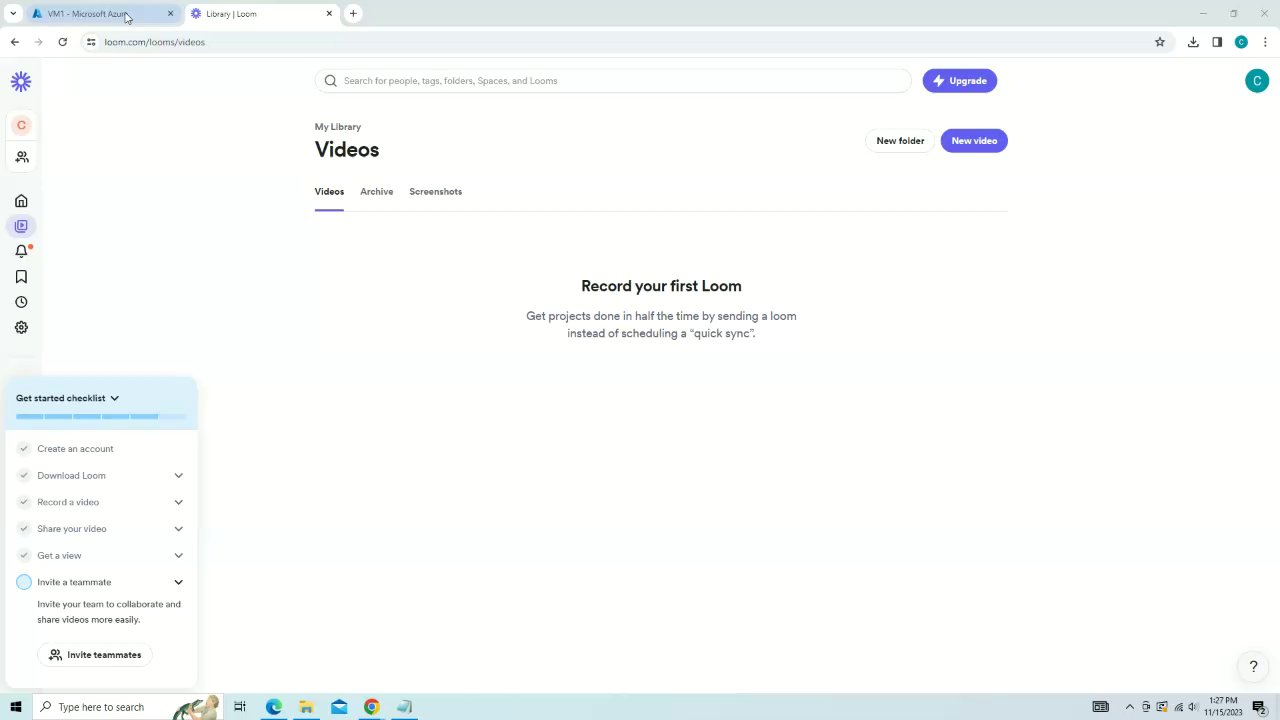Image resolution: width=1280 pixels, height=720 pixels.
Task: Open File Explorer from taskbar
Action: tap(306, 707)
